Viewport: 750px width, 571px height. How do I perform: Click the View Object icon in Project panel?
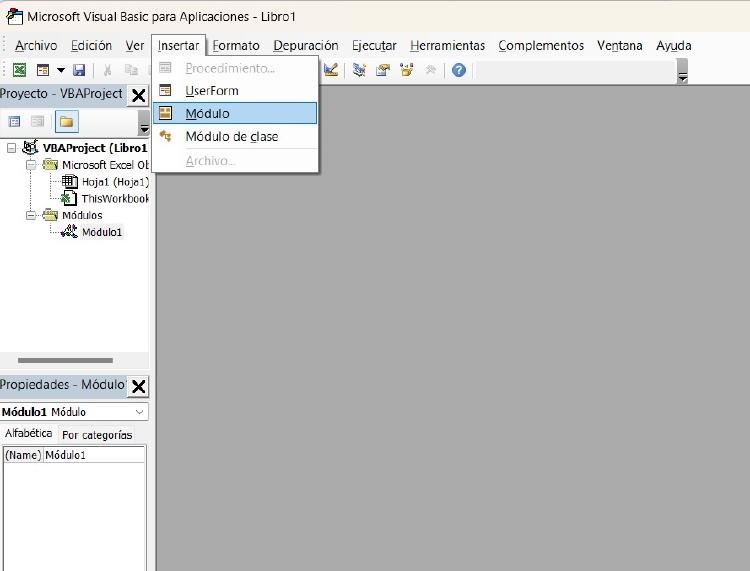click(x=37, y=121)
